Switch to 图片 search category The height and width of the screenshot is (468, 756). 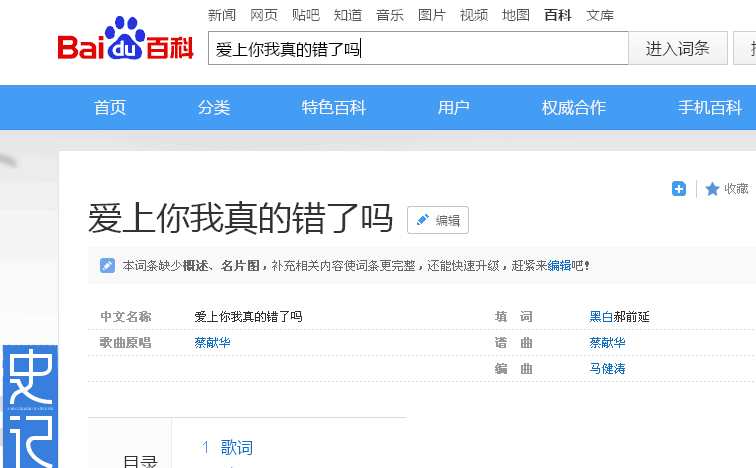[432, 15]
